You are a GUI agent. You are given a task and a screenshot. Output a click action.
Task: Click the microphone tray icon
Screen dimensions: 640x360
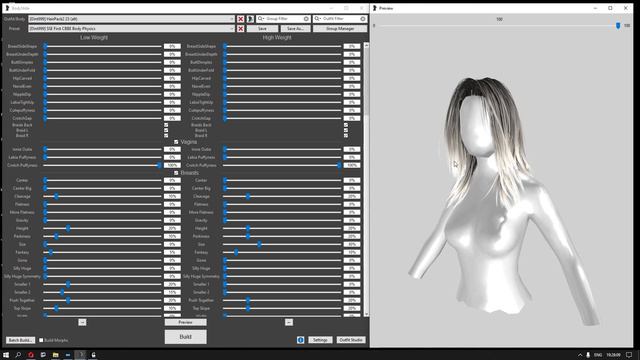point(588,355)
